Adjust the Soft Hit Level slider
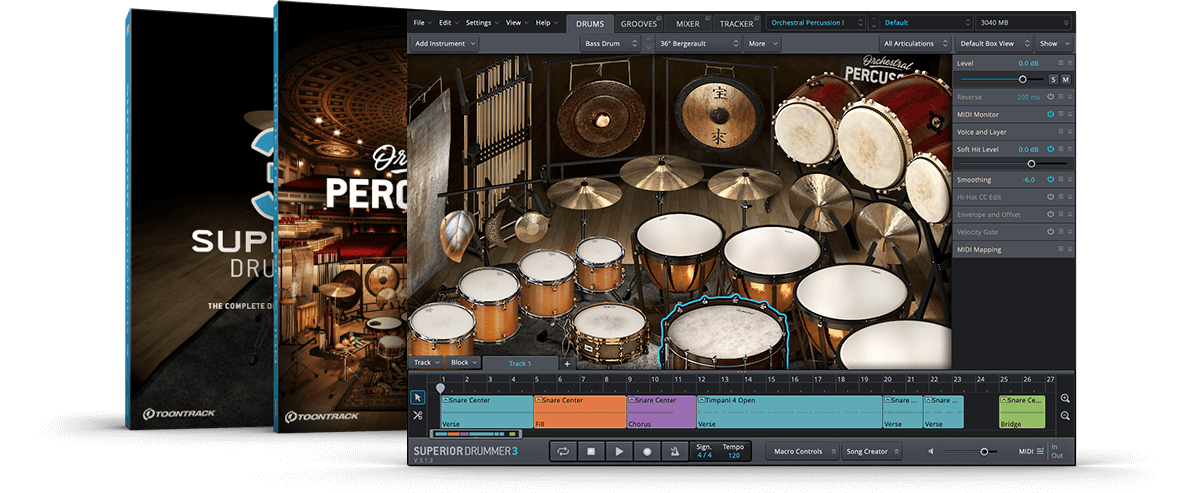Image resolution: width=1200 pixels, height=493 pixels. tap(1012, 163)
